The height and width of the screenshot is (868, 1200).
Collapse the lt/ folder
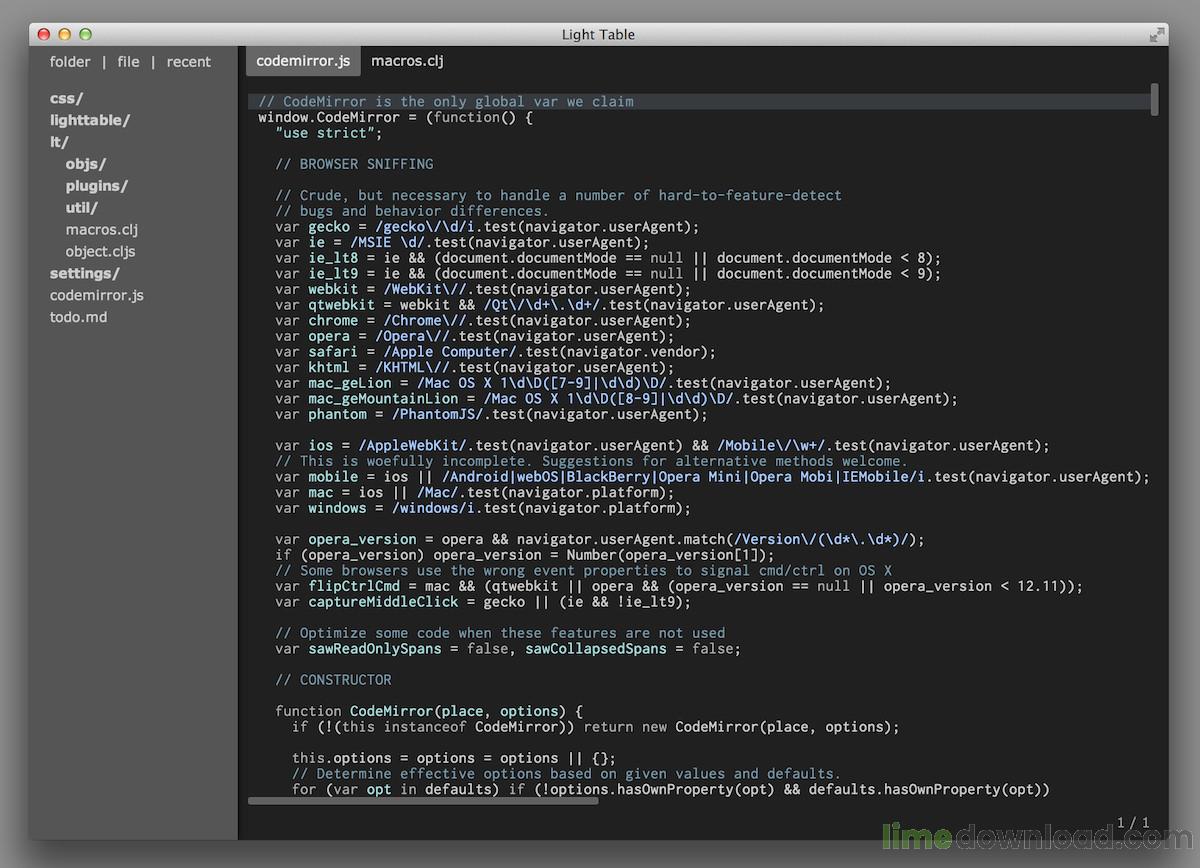click(59, 142)
